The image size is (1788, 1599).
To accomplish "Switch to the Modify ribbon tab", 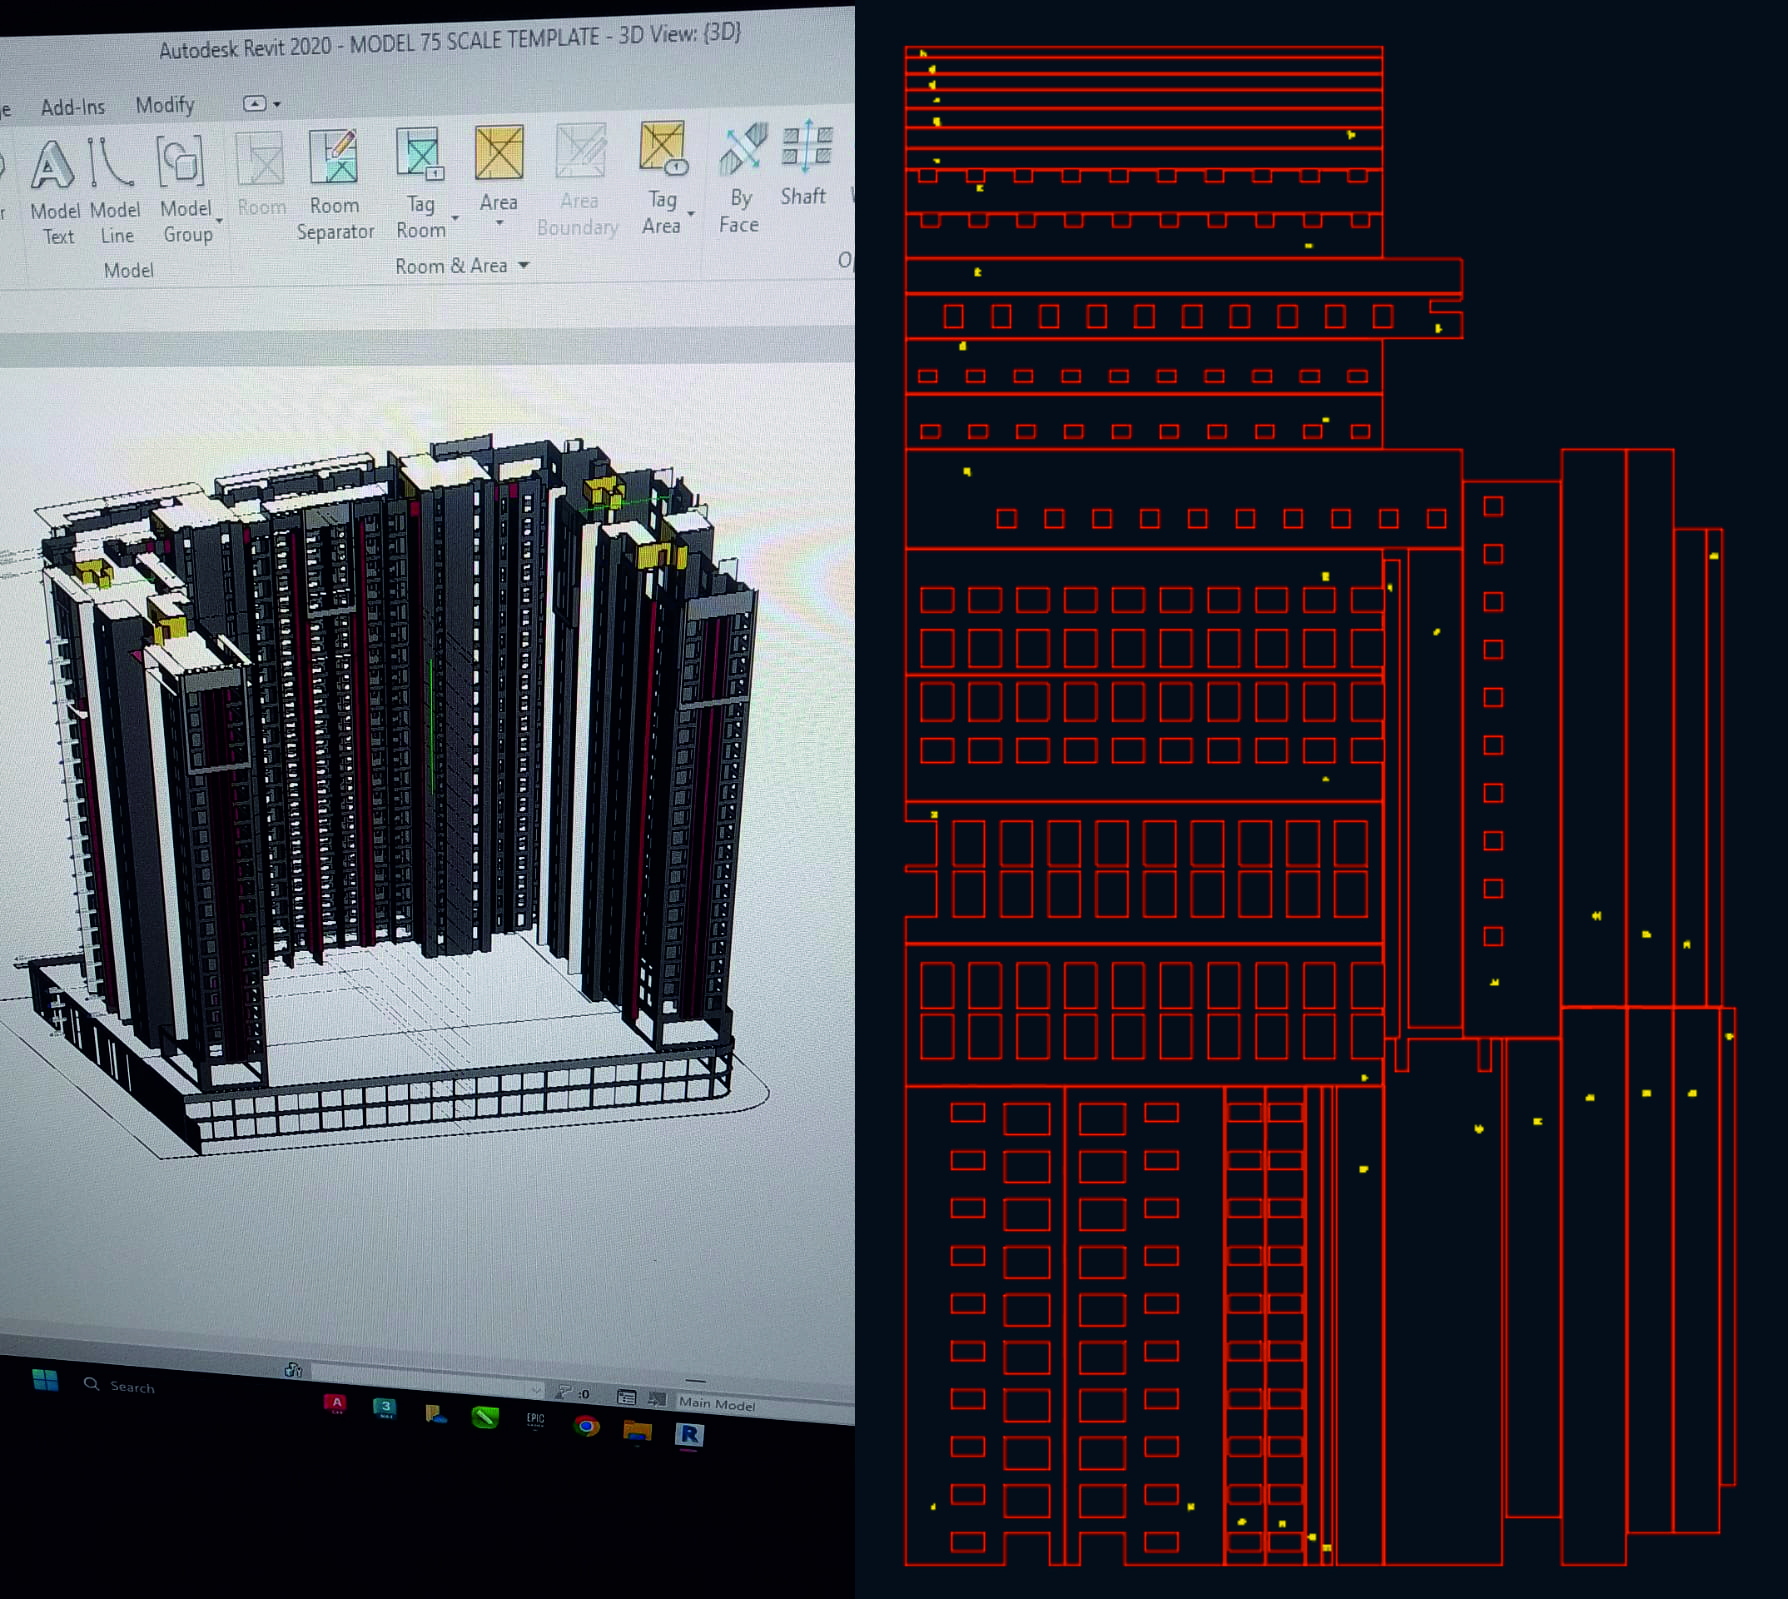I will tap(165, 105).
